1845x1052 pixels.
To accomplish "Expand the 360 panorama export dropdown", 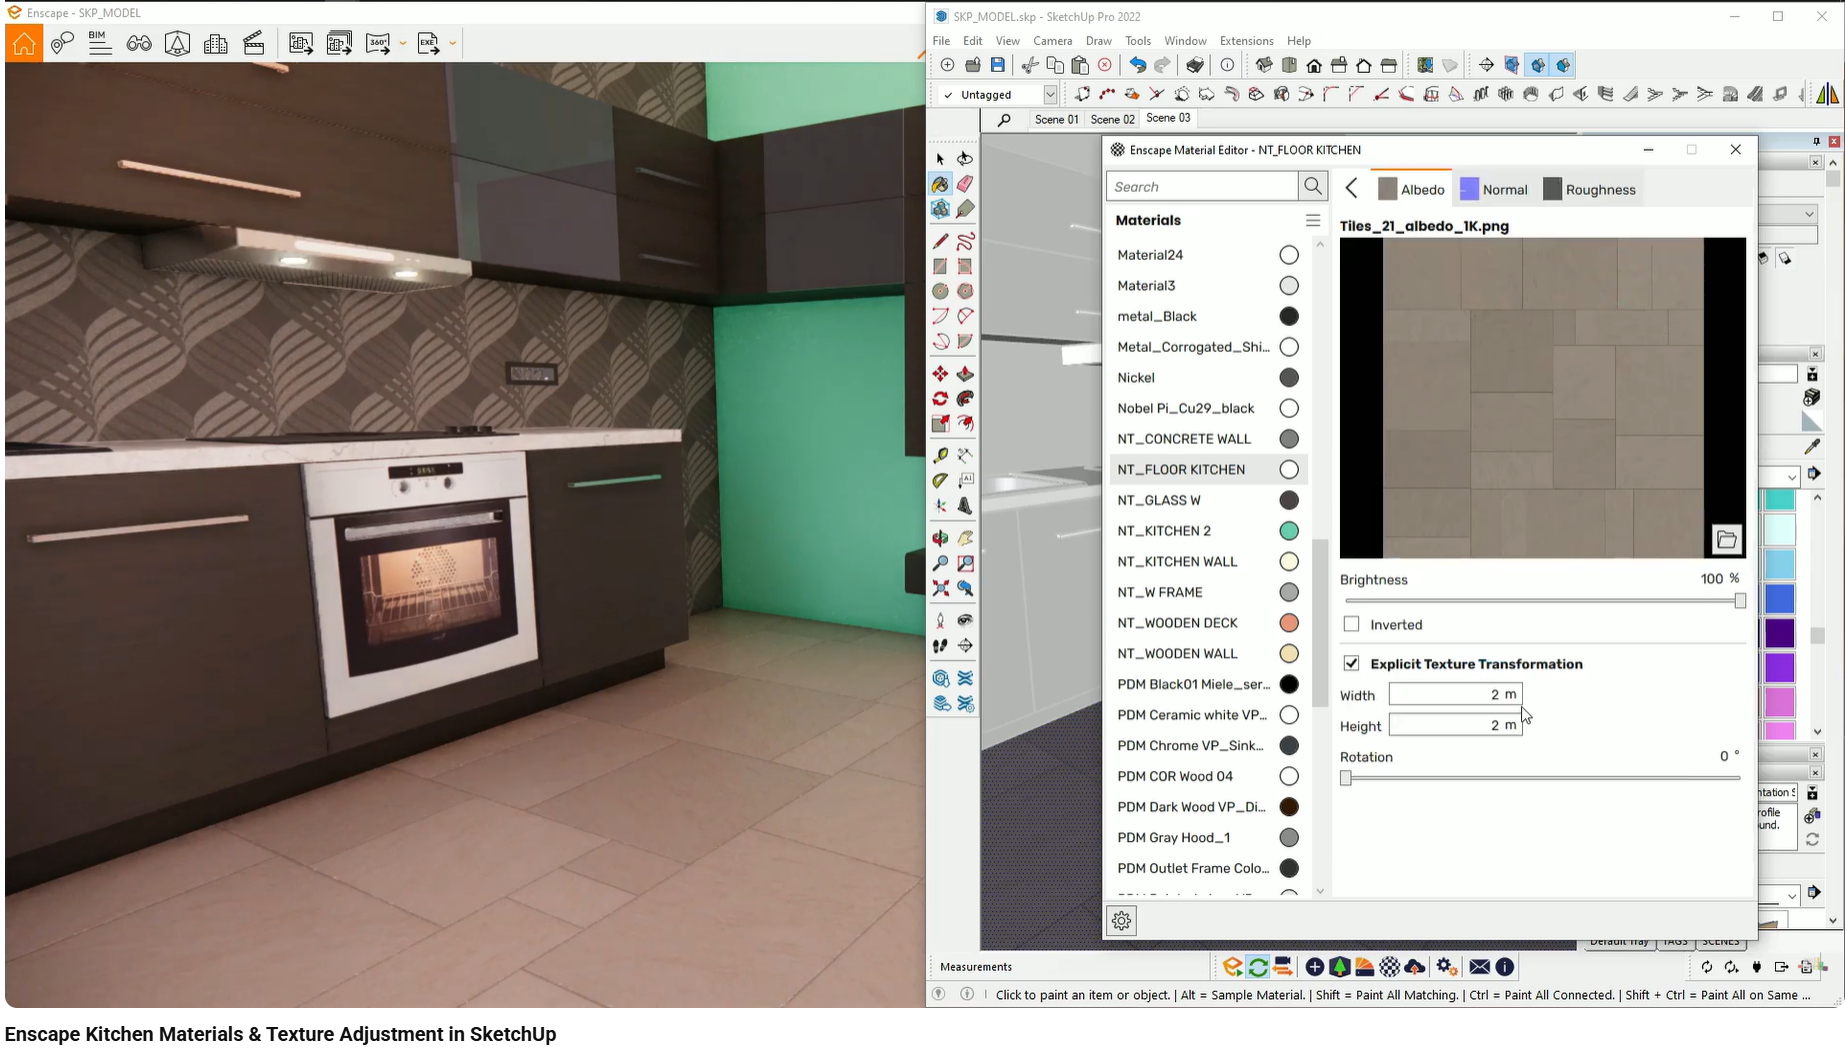I will click(x=403, y=43).
